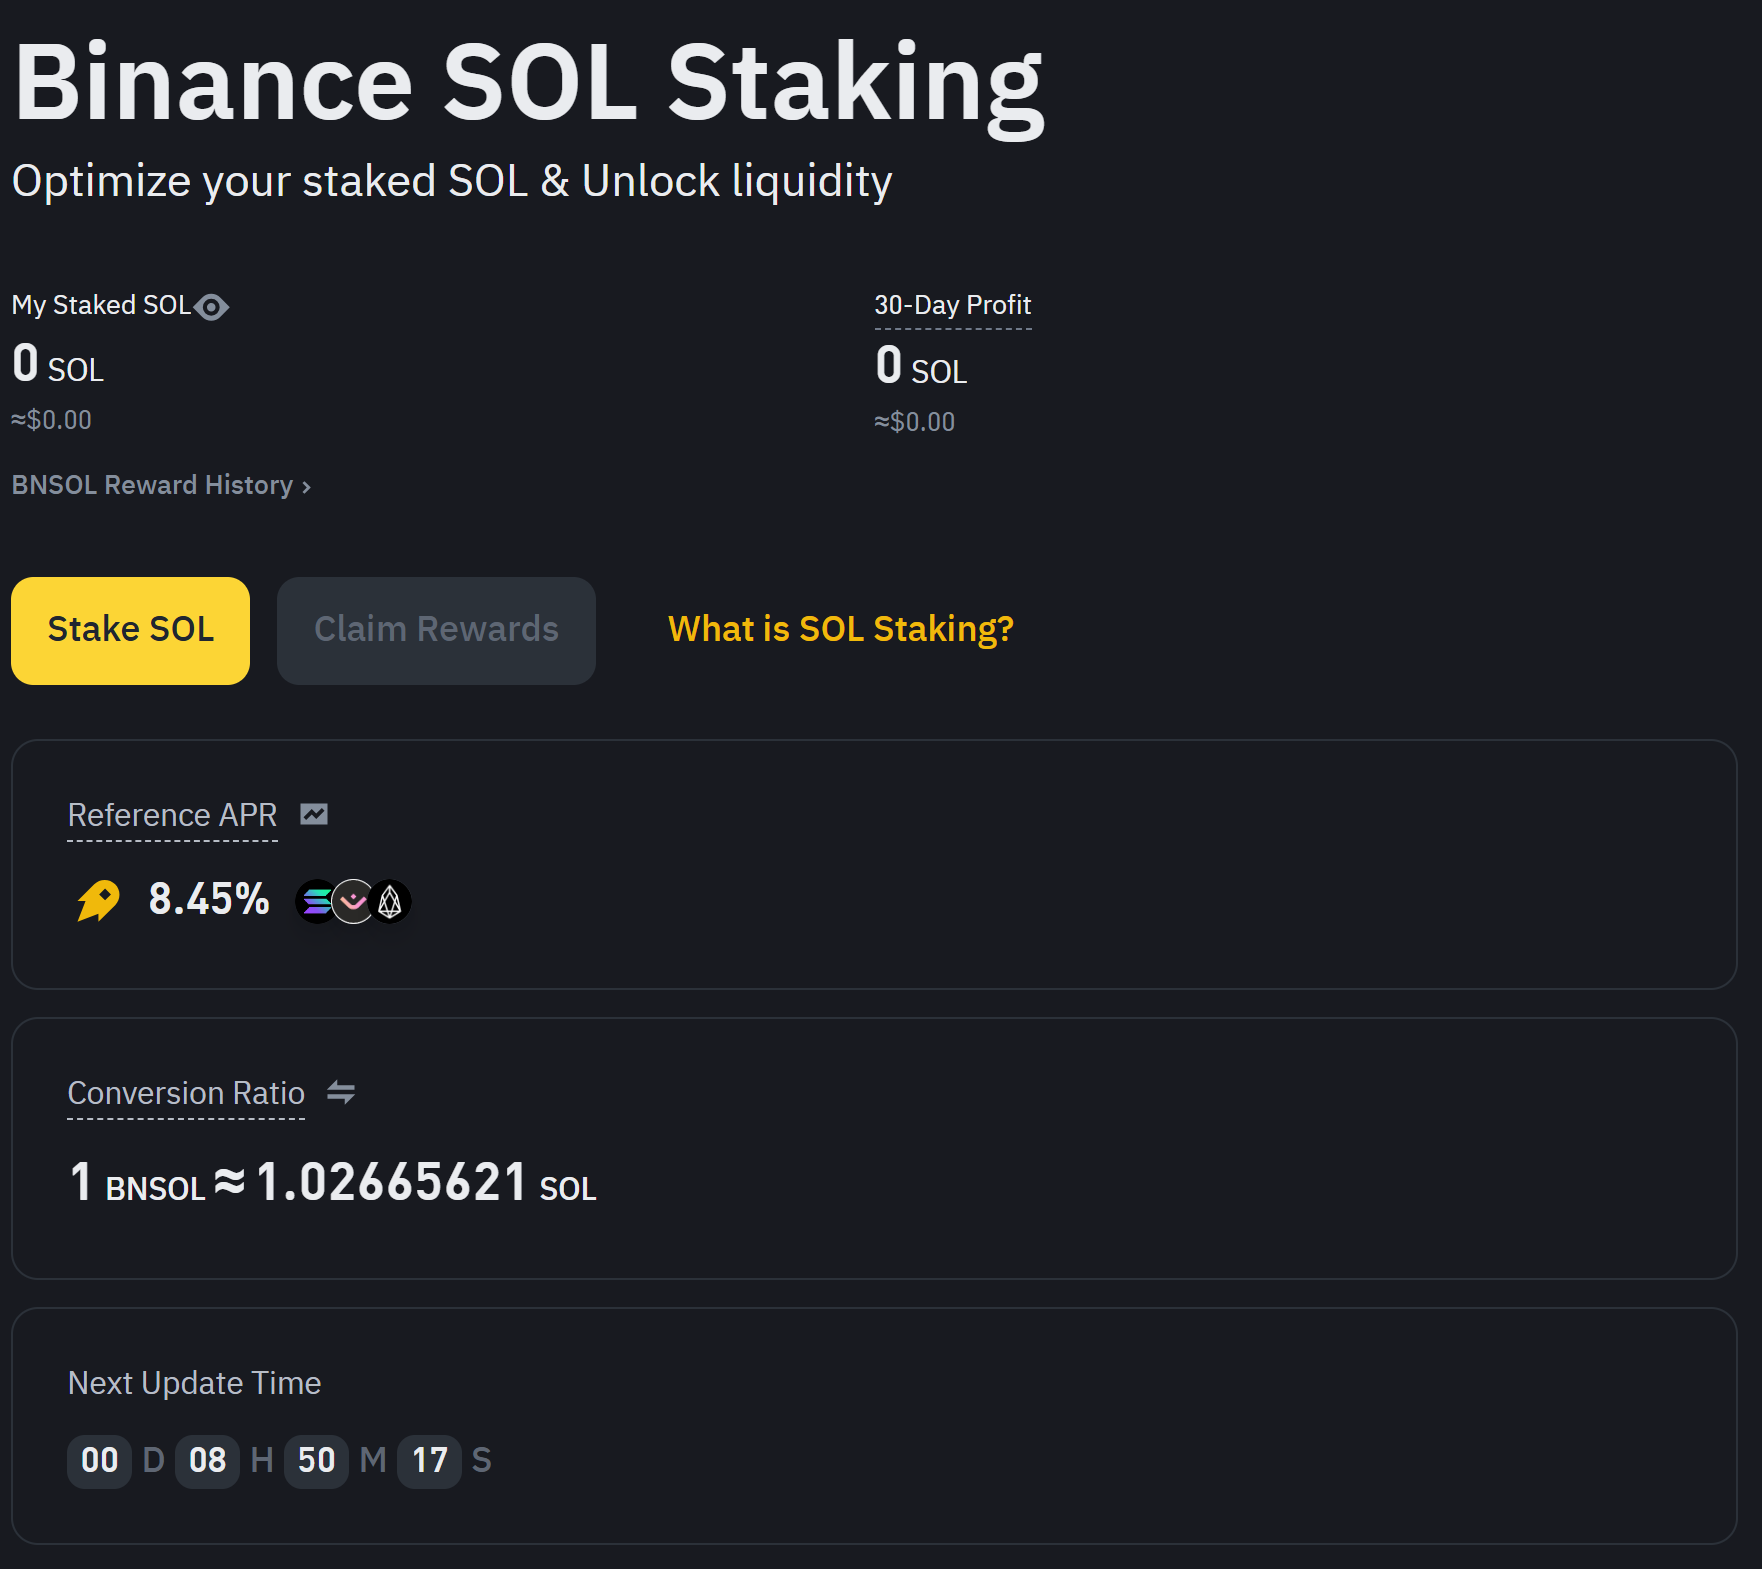This screenshot has height=1569, width=1762.
Task: Click the ≈$0.00 value under My Staked SOL
Action: click(x=51, y=420)
